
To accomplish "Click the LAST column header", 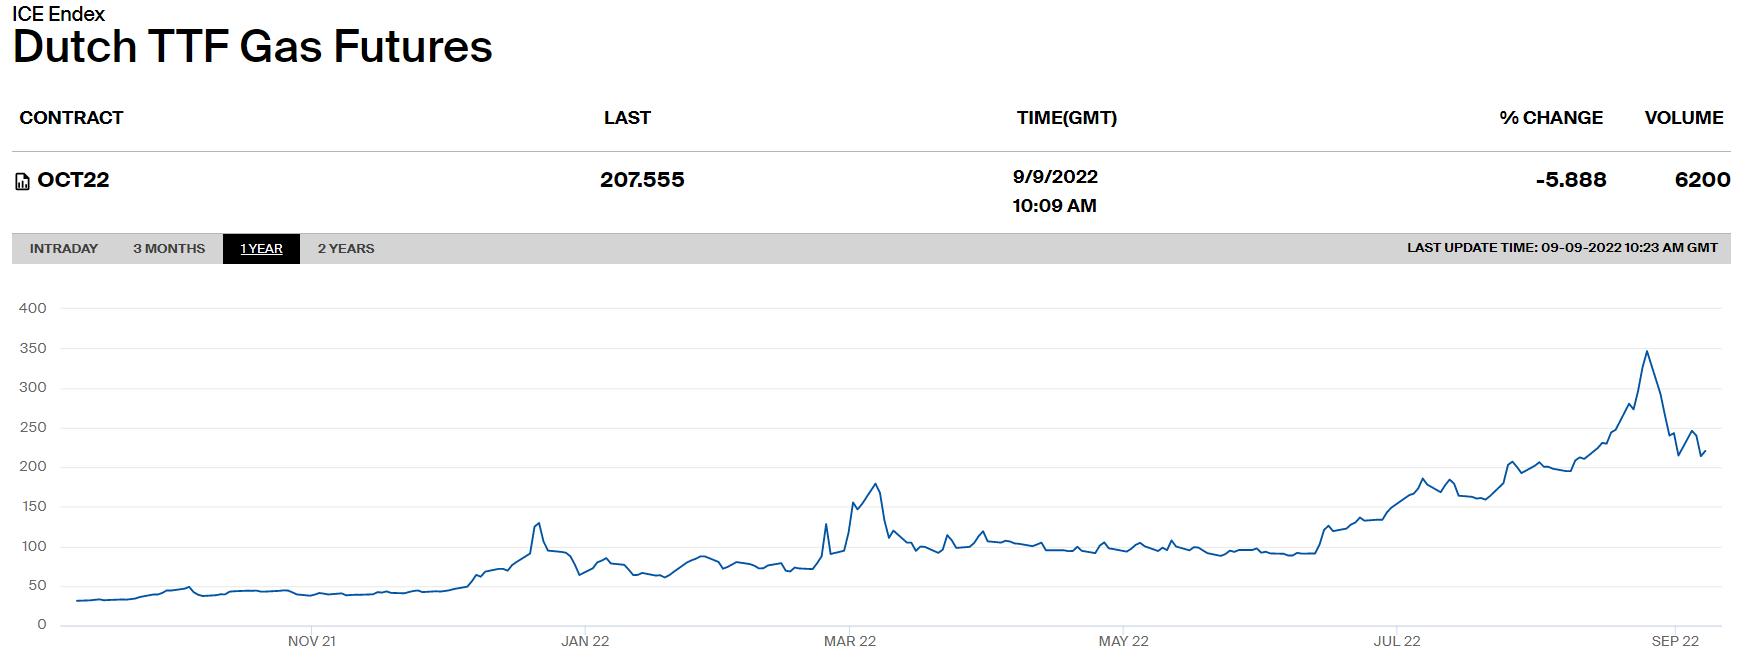I will point(627,118).
